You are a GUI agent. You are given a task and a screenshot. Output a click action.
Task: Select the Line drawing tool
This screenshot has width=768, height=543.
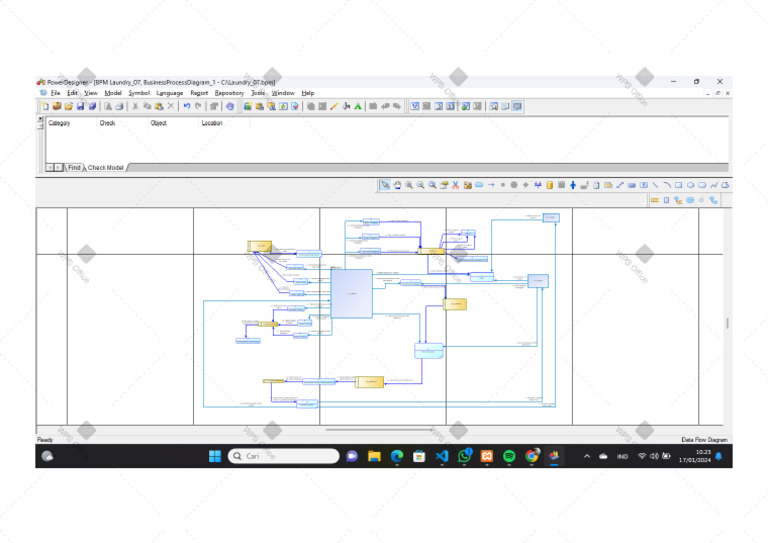pos(655,185)
